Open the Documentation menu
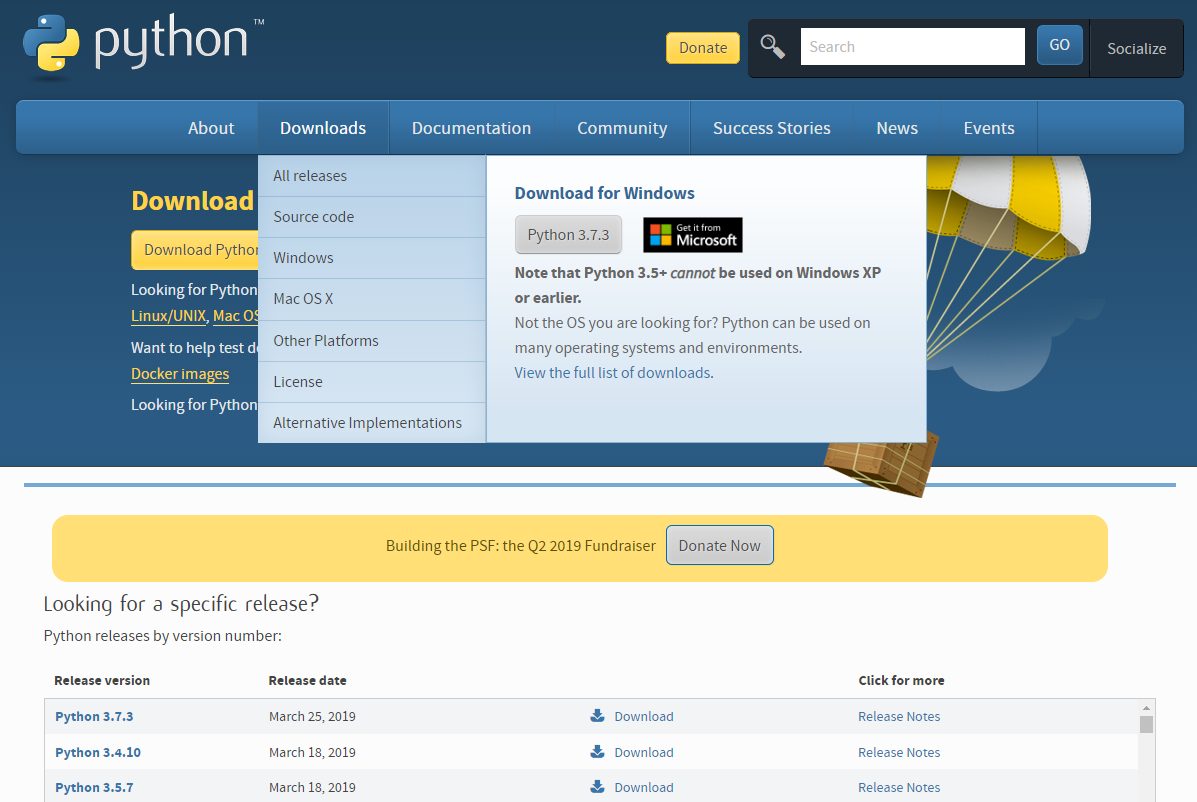The height and width of the screenshot is (802, 1197). coord(471,128)
